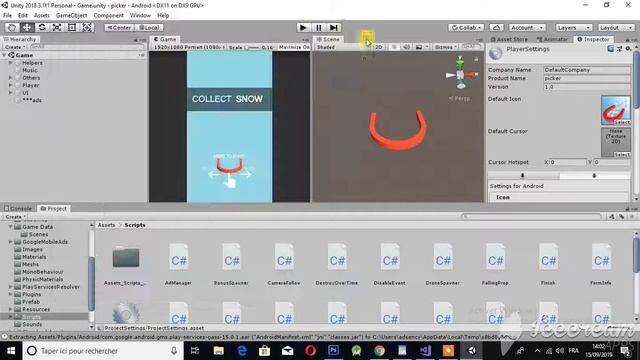
Task: Pause the game preview
Action: pos(318,27)
